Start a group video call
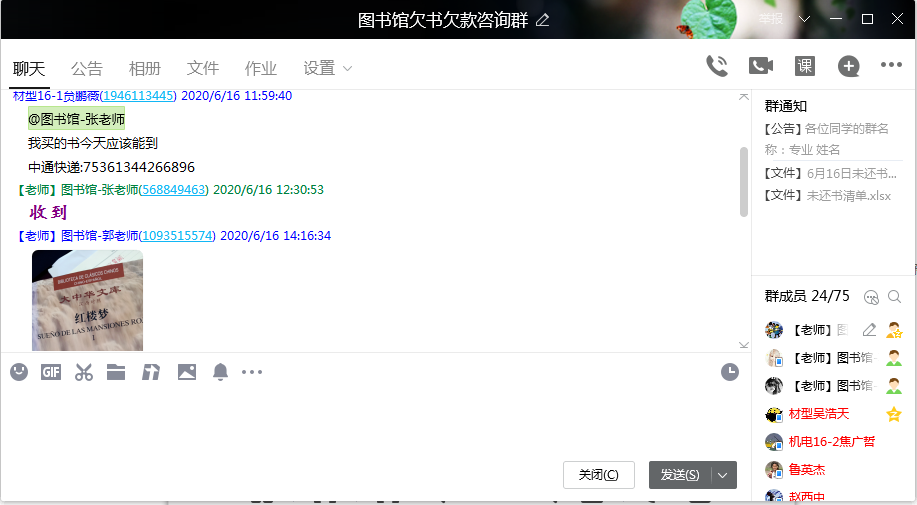This screenshot has width=917, height=505. coord(761,66)
